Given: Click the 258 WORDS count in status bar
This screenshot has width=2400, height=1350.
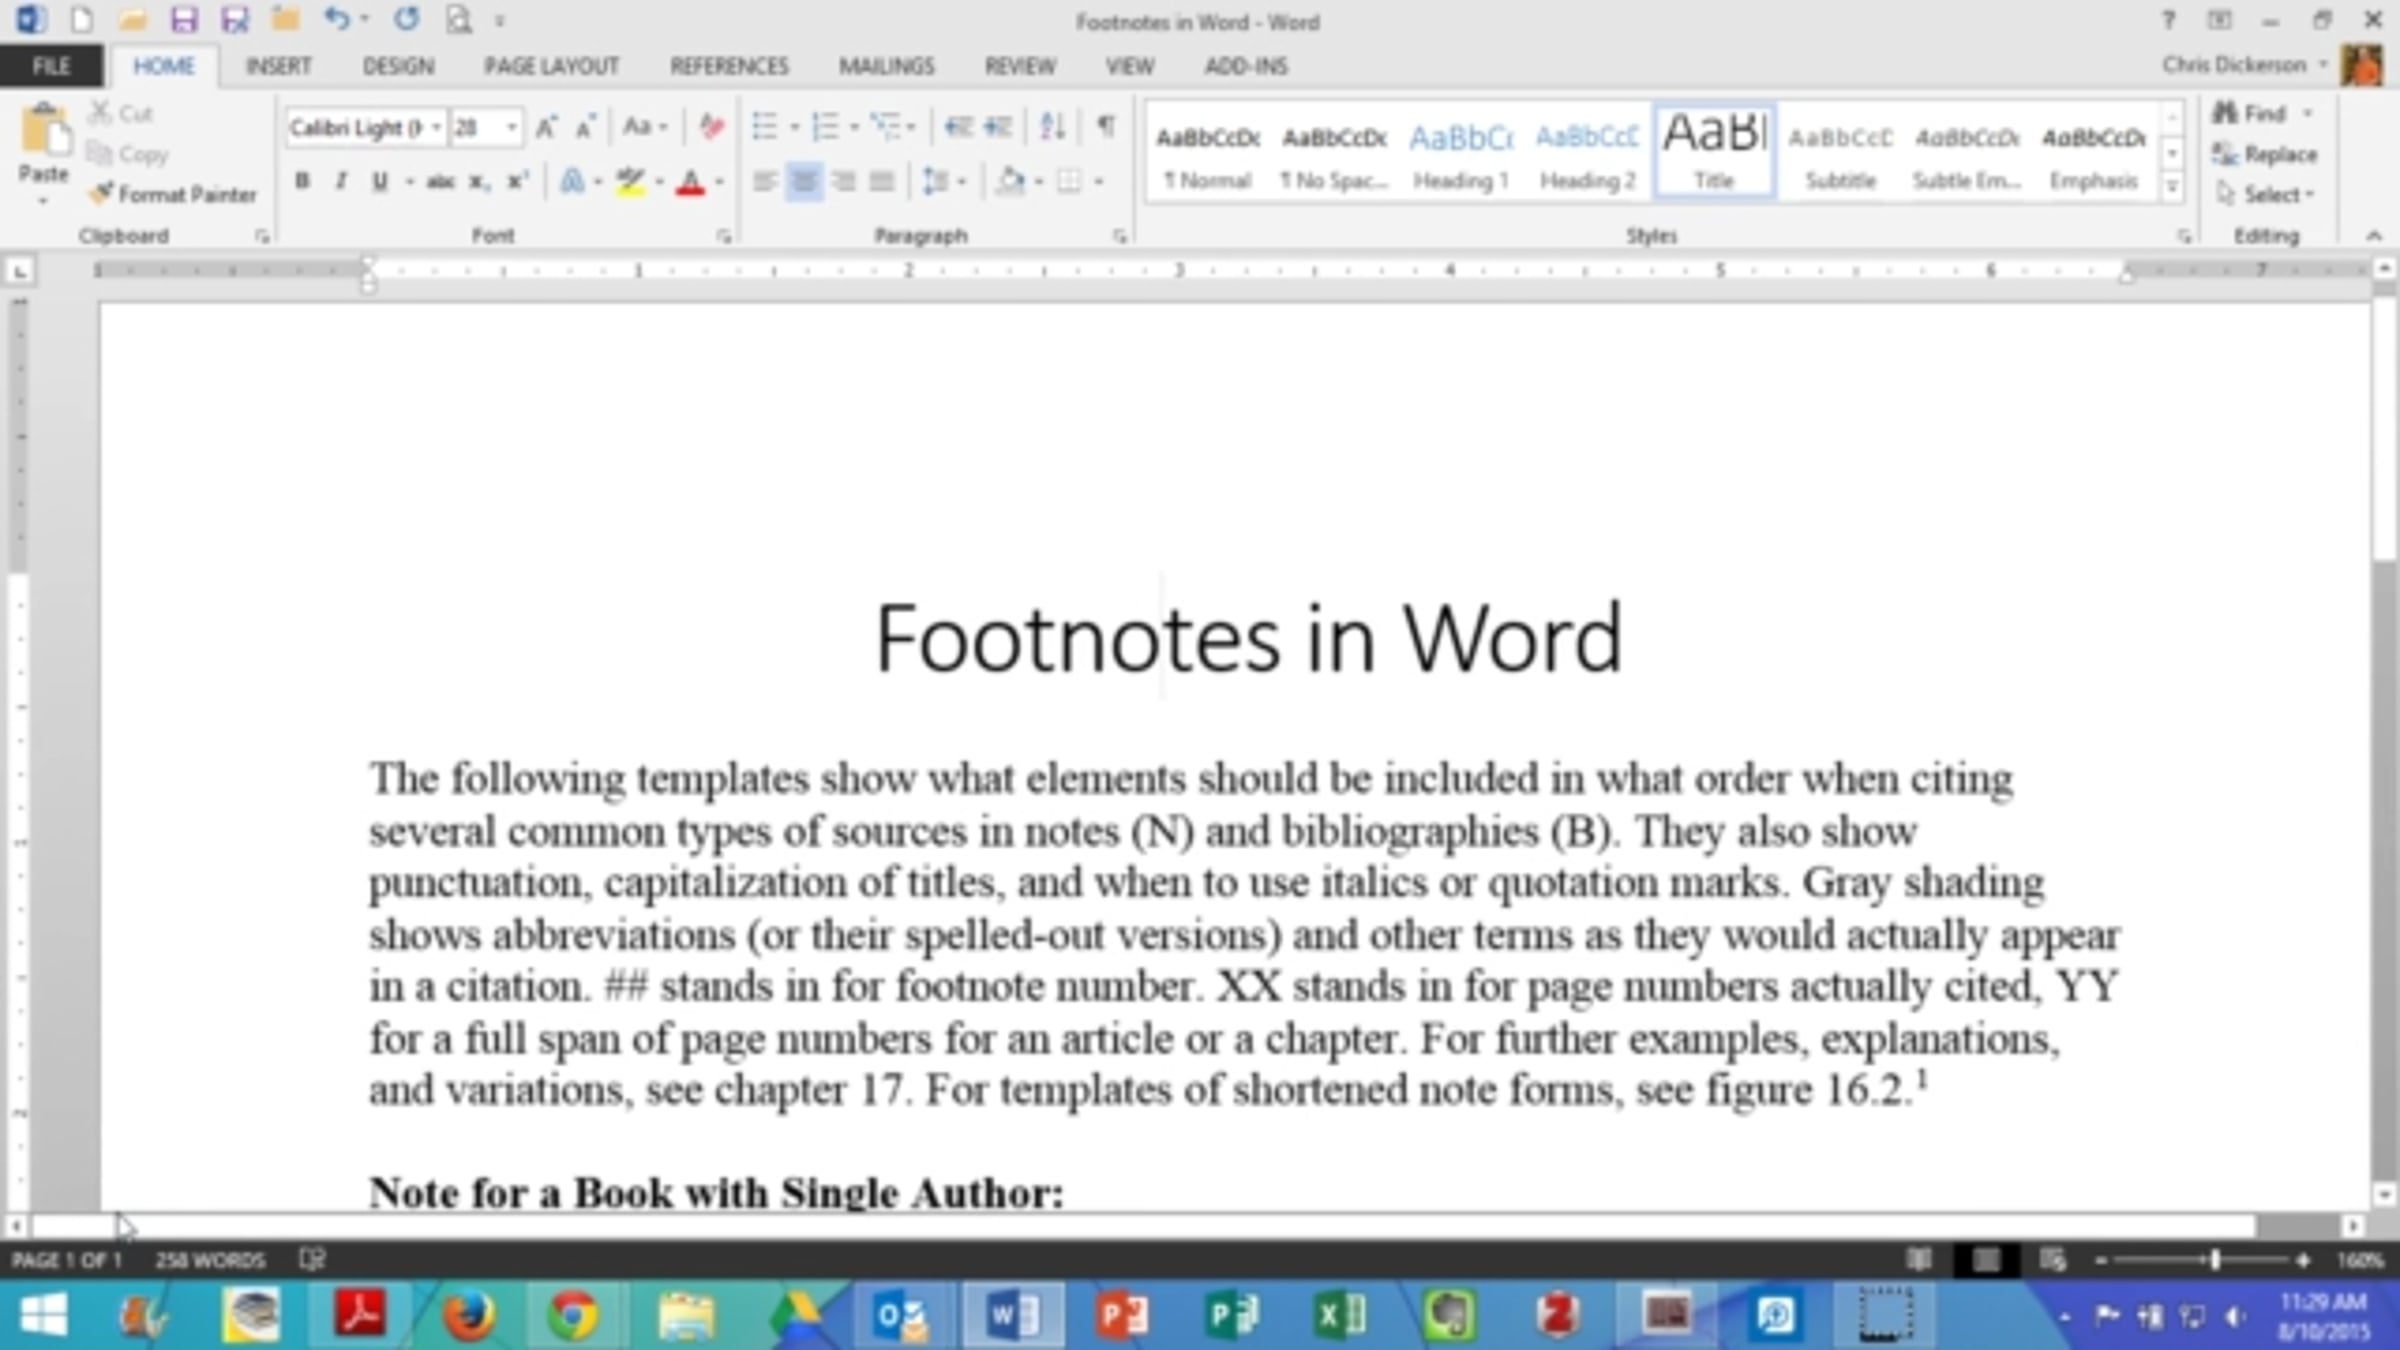Looking at the screenshot, I should (210, 1259).
